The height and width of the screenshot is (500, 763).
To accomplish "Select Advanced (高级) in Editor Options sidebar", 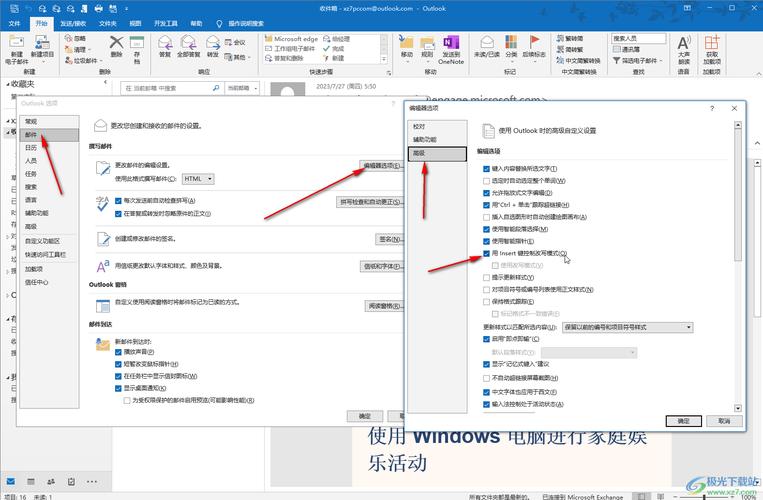I will [437, 154].
